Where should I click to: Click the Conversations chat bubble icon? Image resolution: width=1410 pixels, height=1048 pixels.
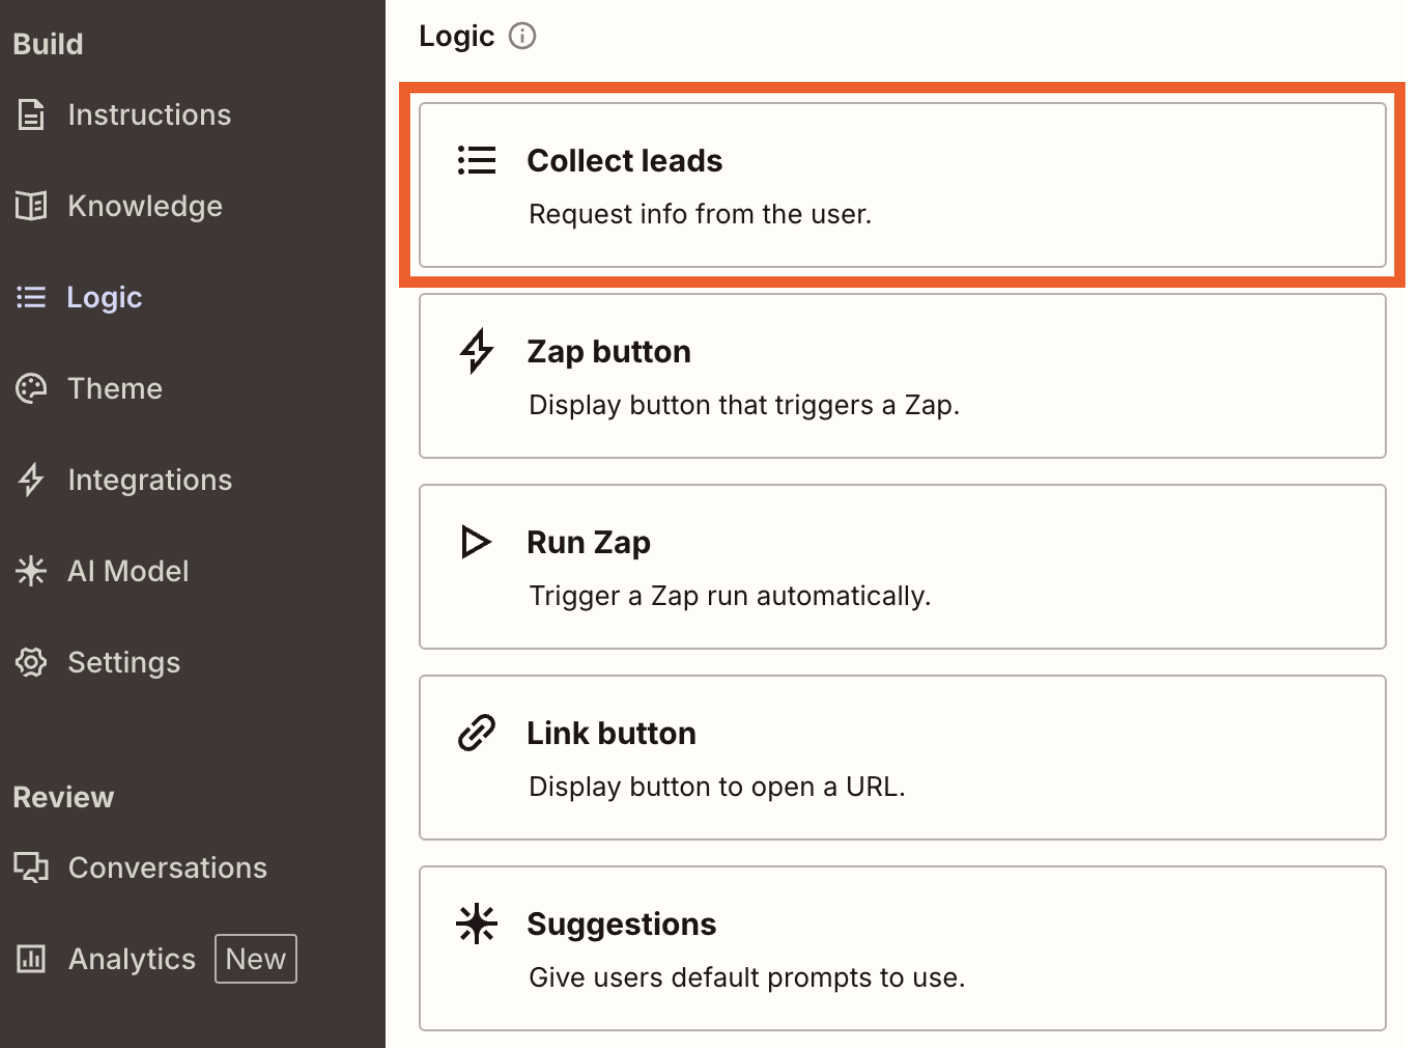31,867
